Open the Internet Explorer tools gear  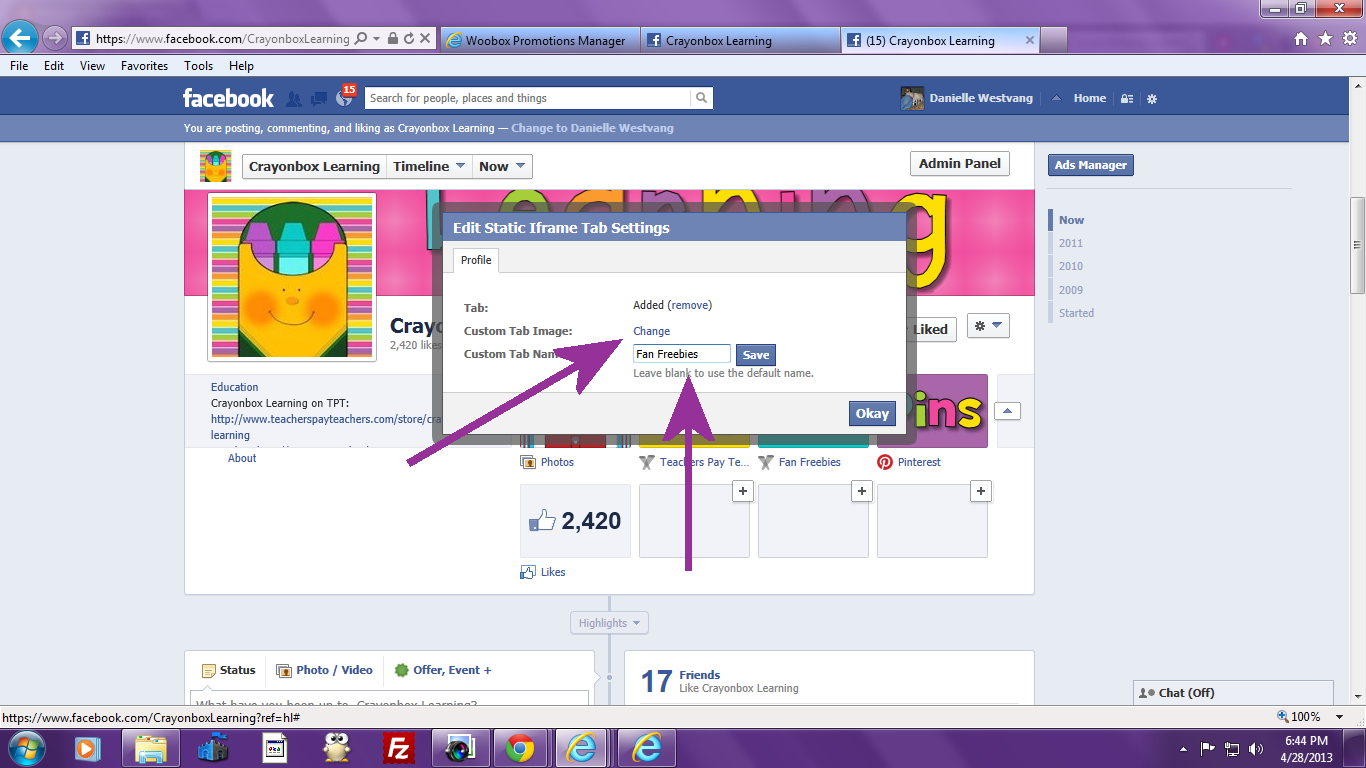tap(1349, 39)
